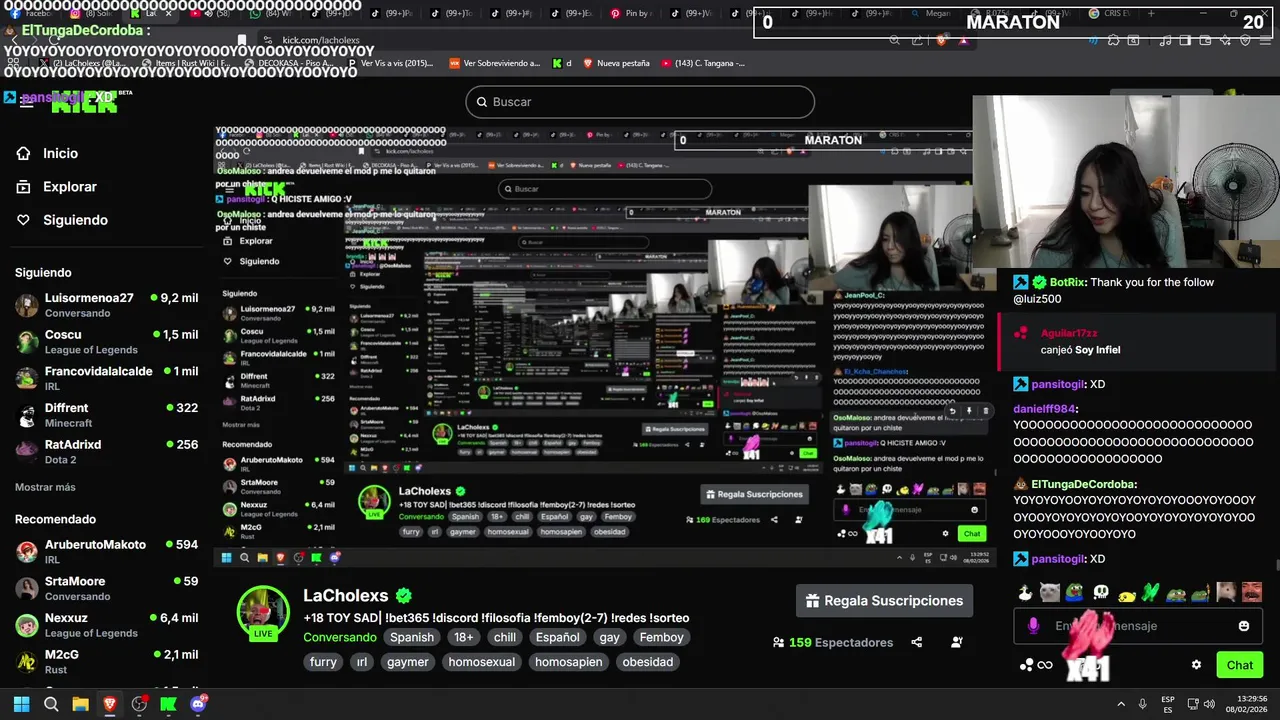
Task: Open Windows Start menu
Action: click(x=21, y=704)
